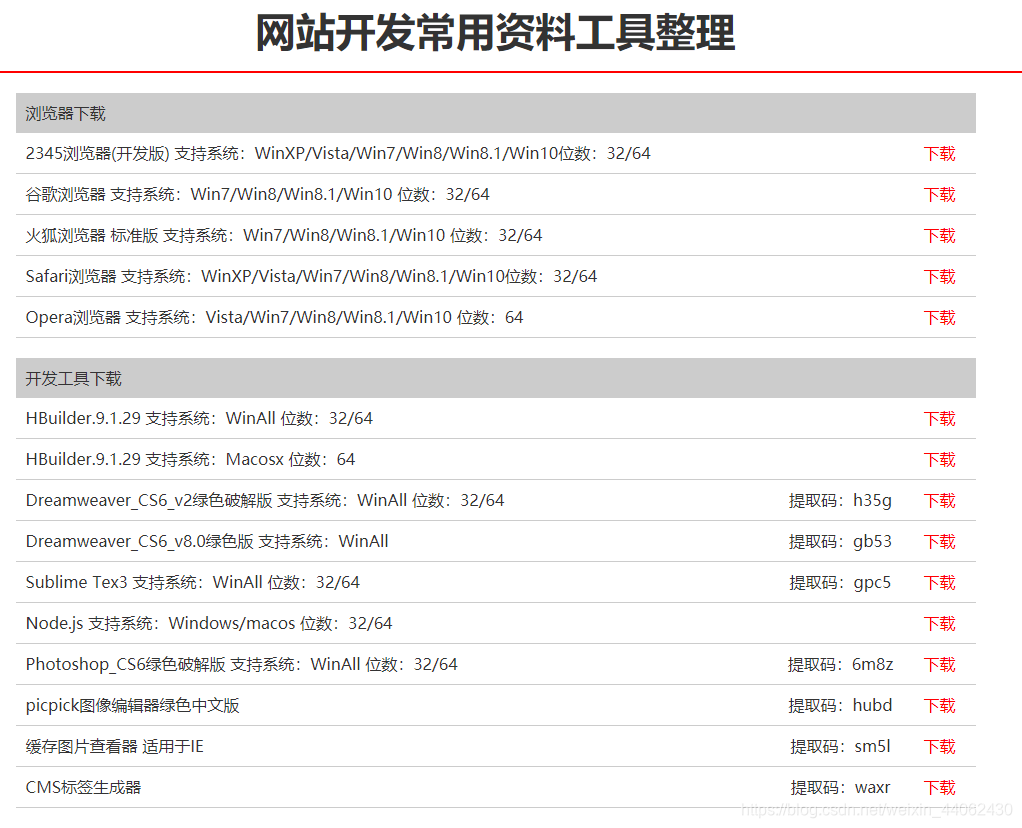Download 缓存图片查看器 适用于IE
The width and height of the screenshot is (1022, 828).
point(939,747)
